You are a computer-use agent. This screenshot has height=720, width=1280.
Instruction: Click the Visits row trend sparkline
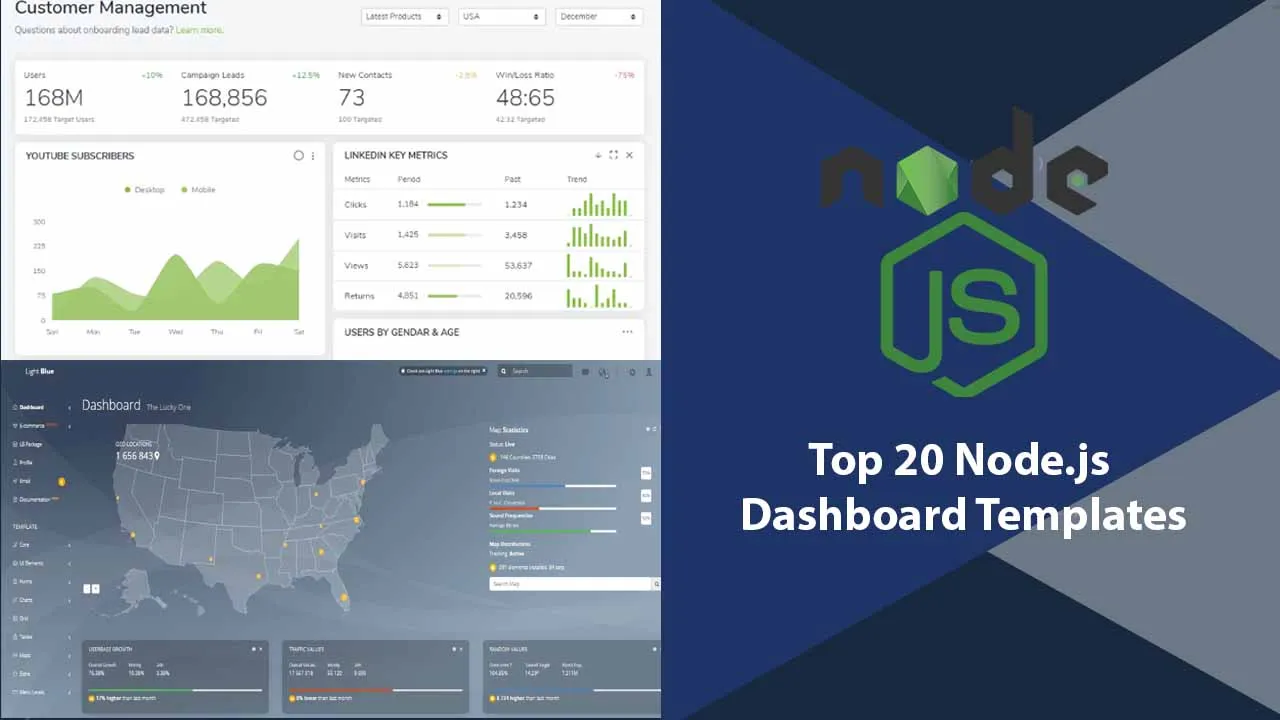pyautogui.click(x=598, y=235)
